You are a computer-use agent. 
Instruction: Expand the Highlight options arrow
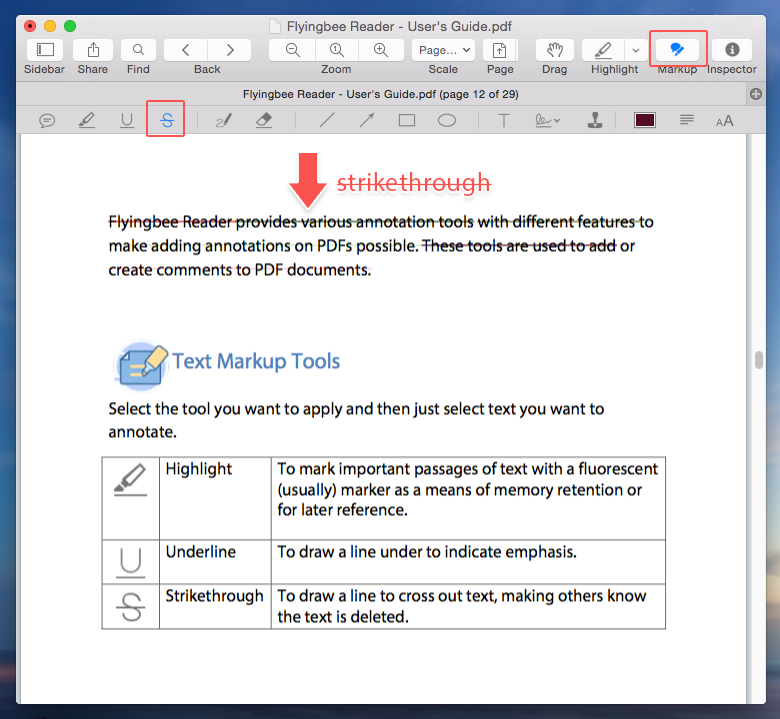(x=636, y=50)
